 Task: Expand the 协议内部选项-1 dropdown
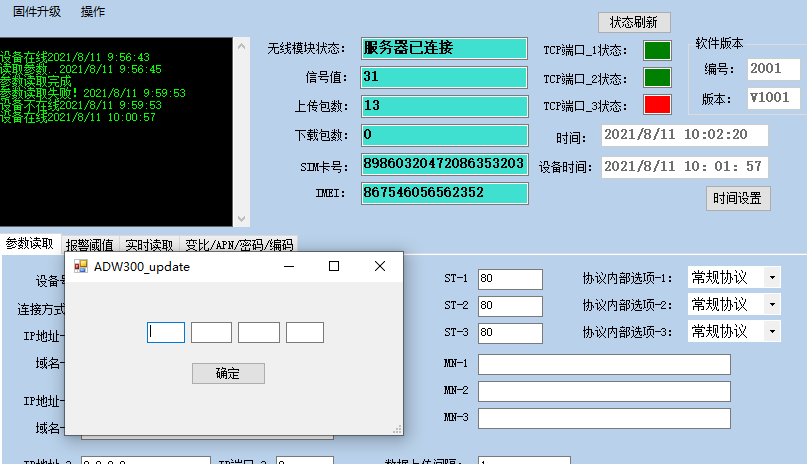pyautogui.click(x=772, y=277)
